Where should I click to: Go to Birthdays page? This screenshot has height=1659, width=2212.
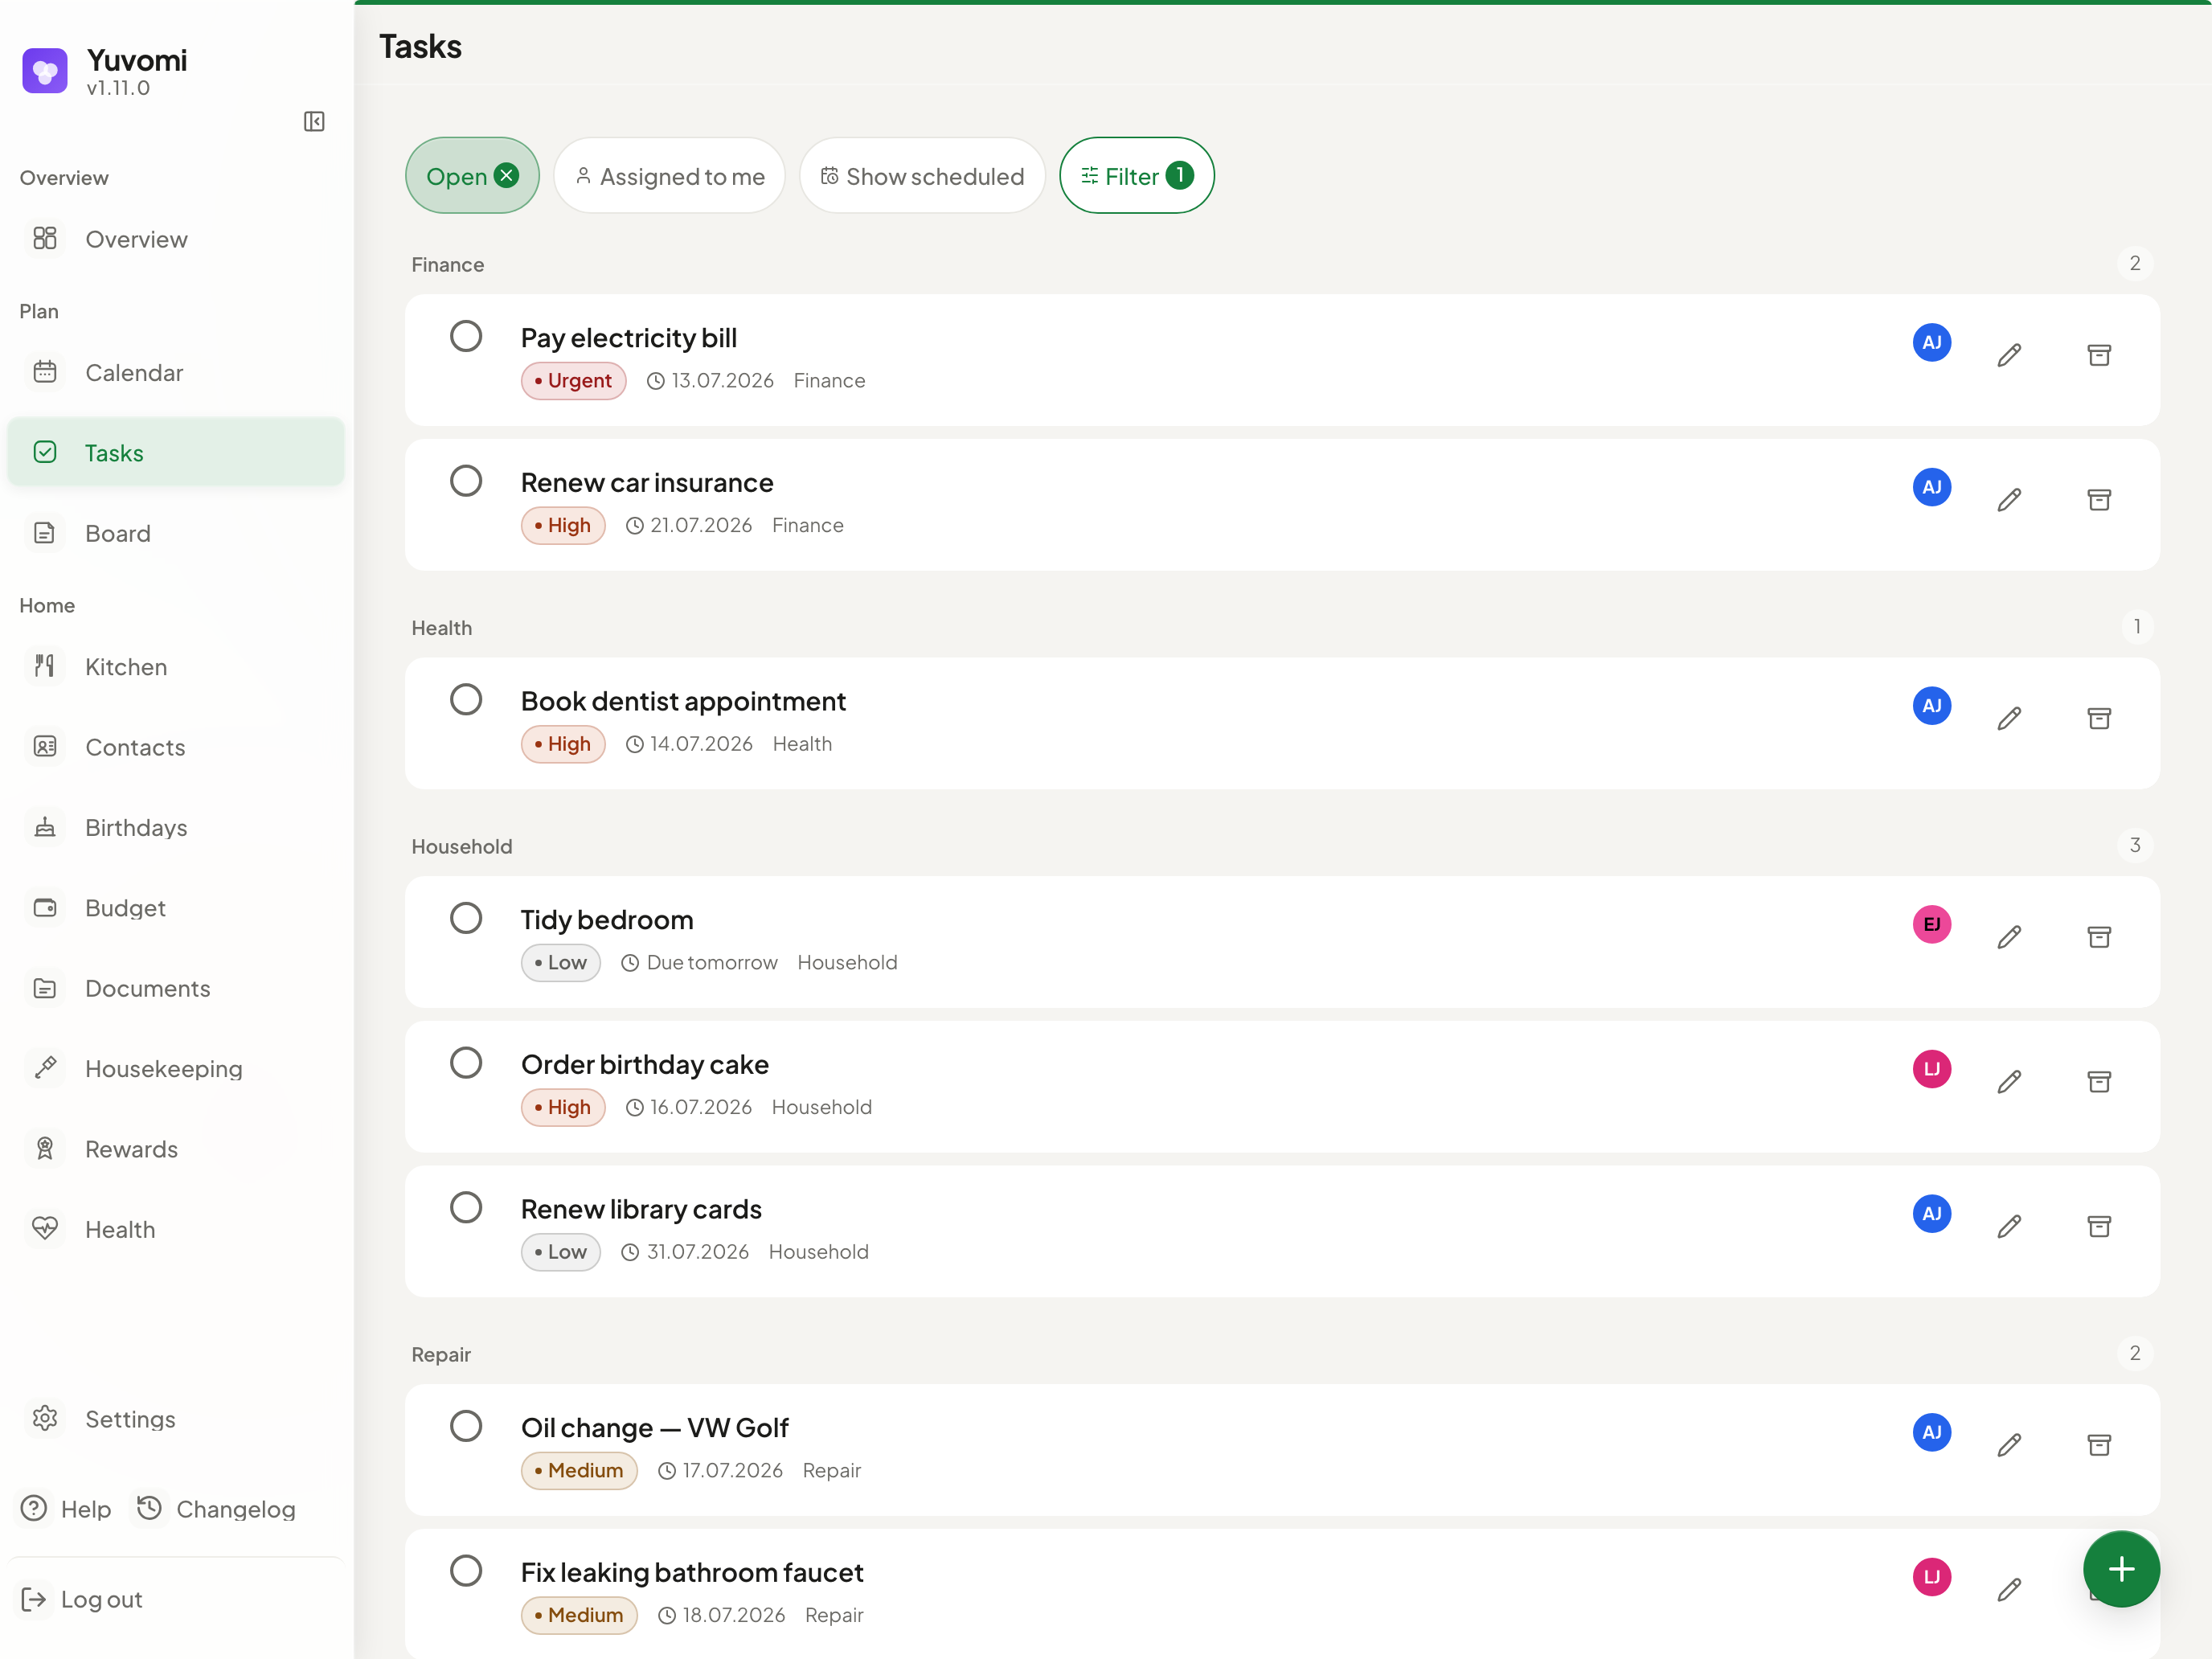click(176, 828)
